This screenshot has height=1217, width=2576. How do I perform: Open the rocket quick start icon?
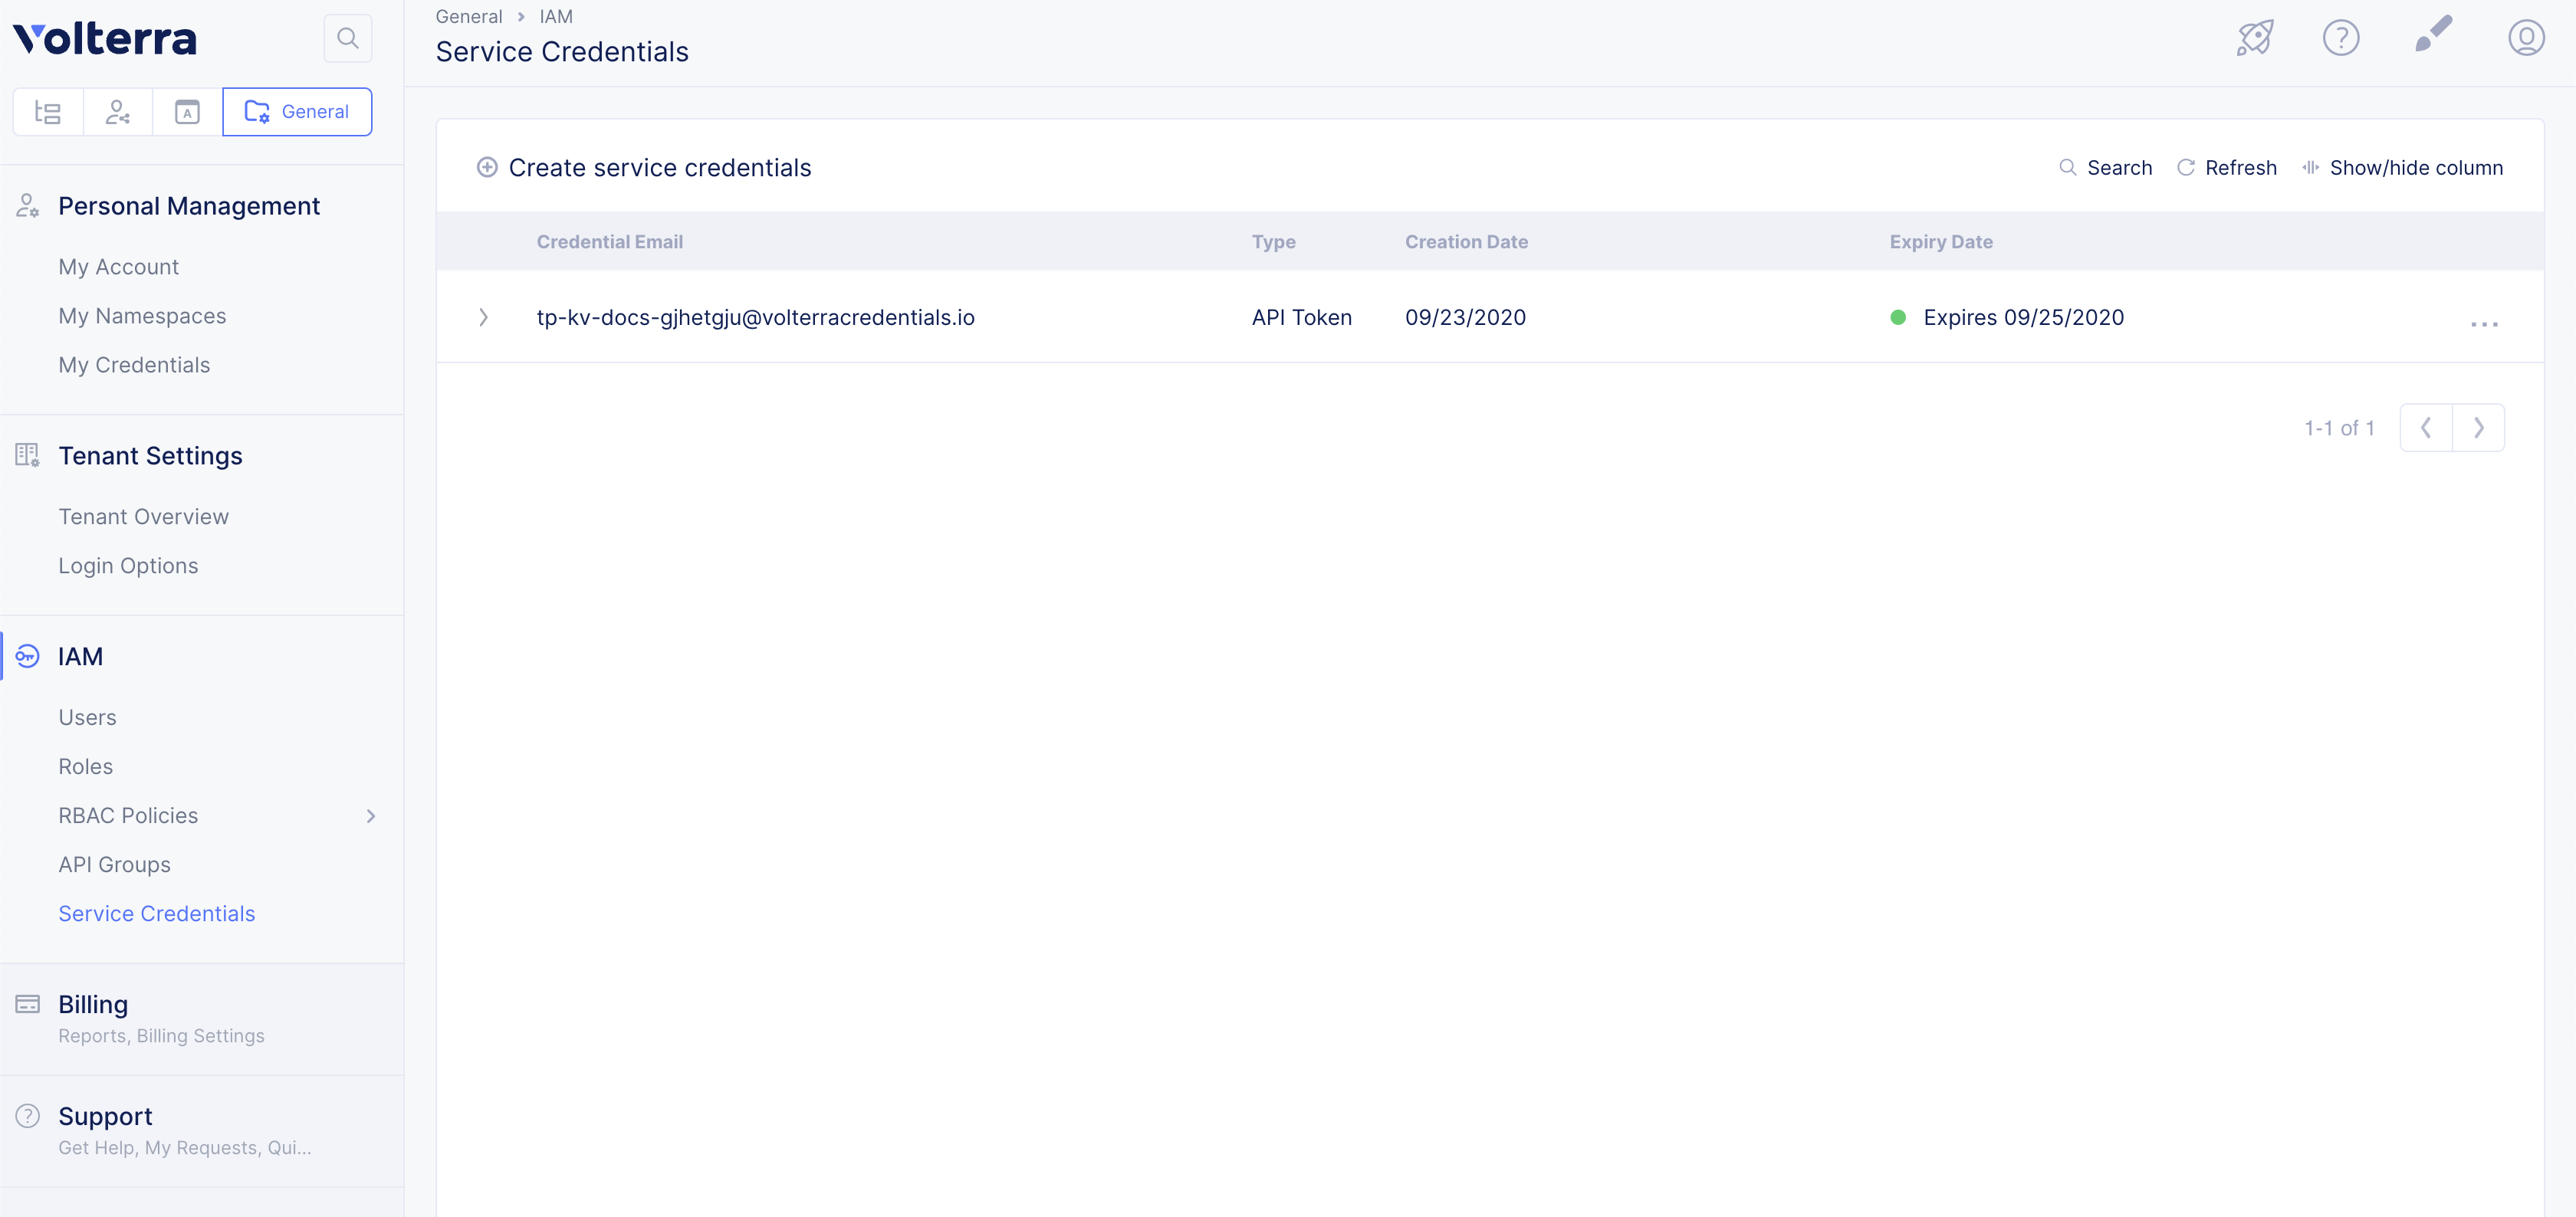pyautogui.click(x=2255, y=38)
